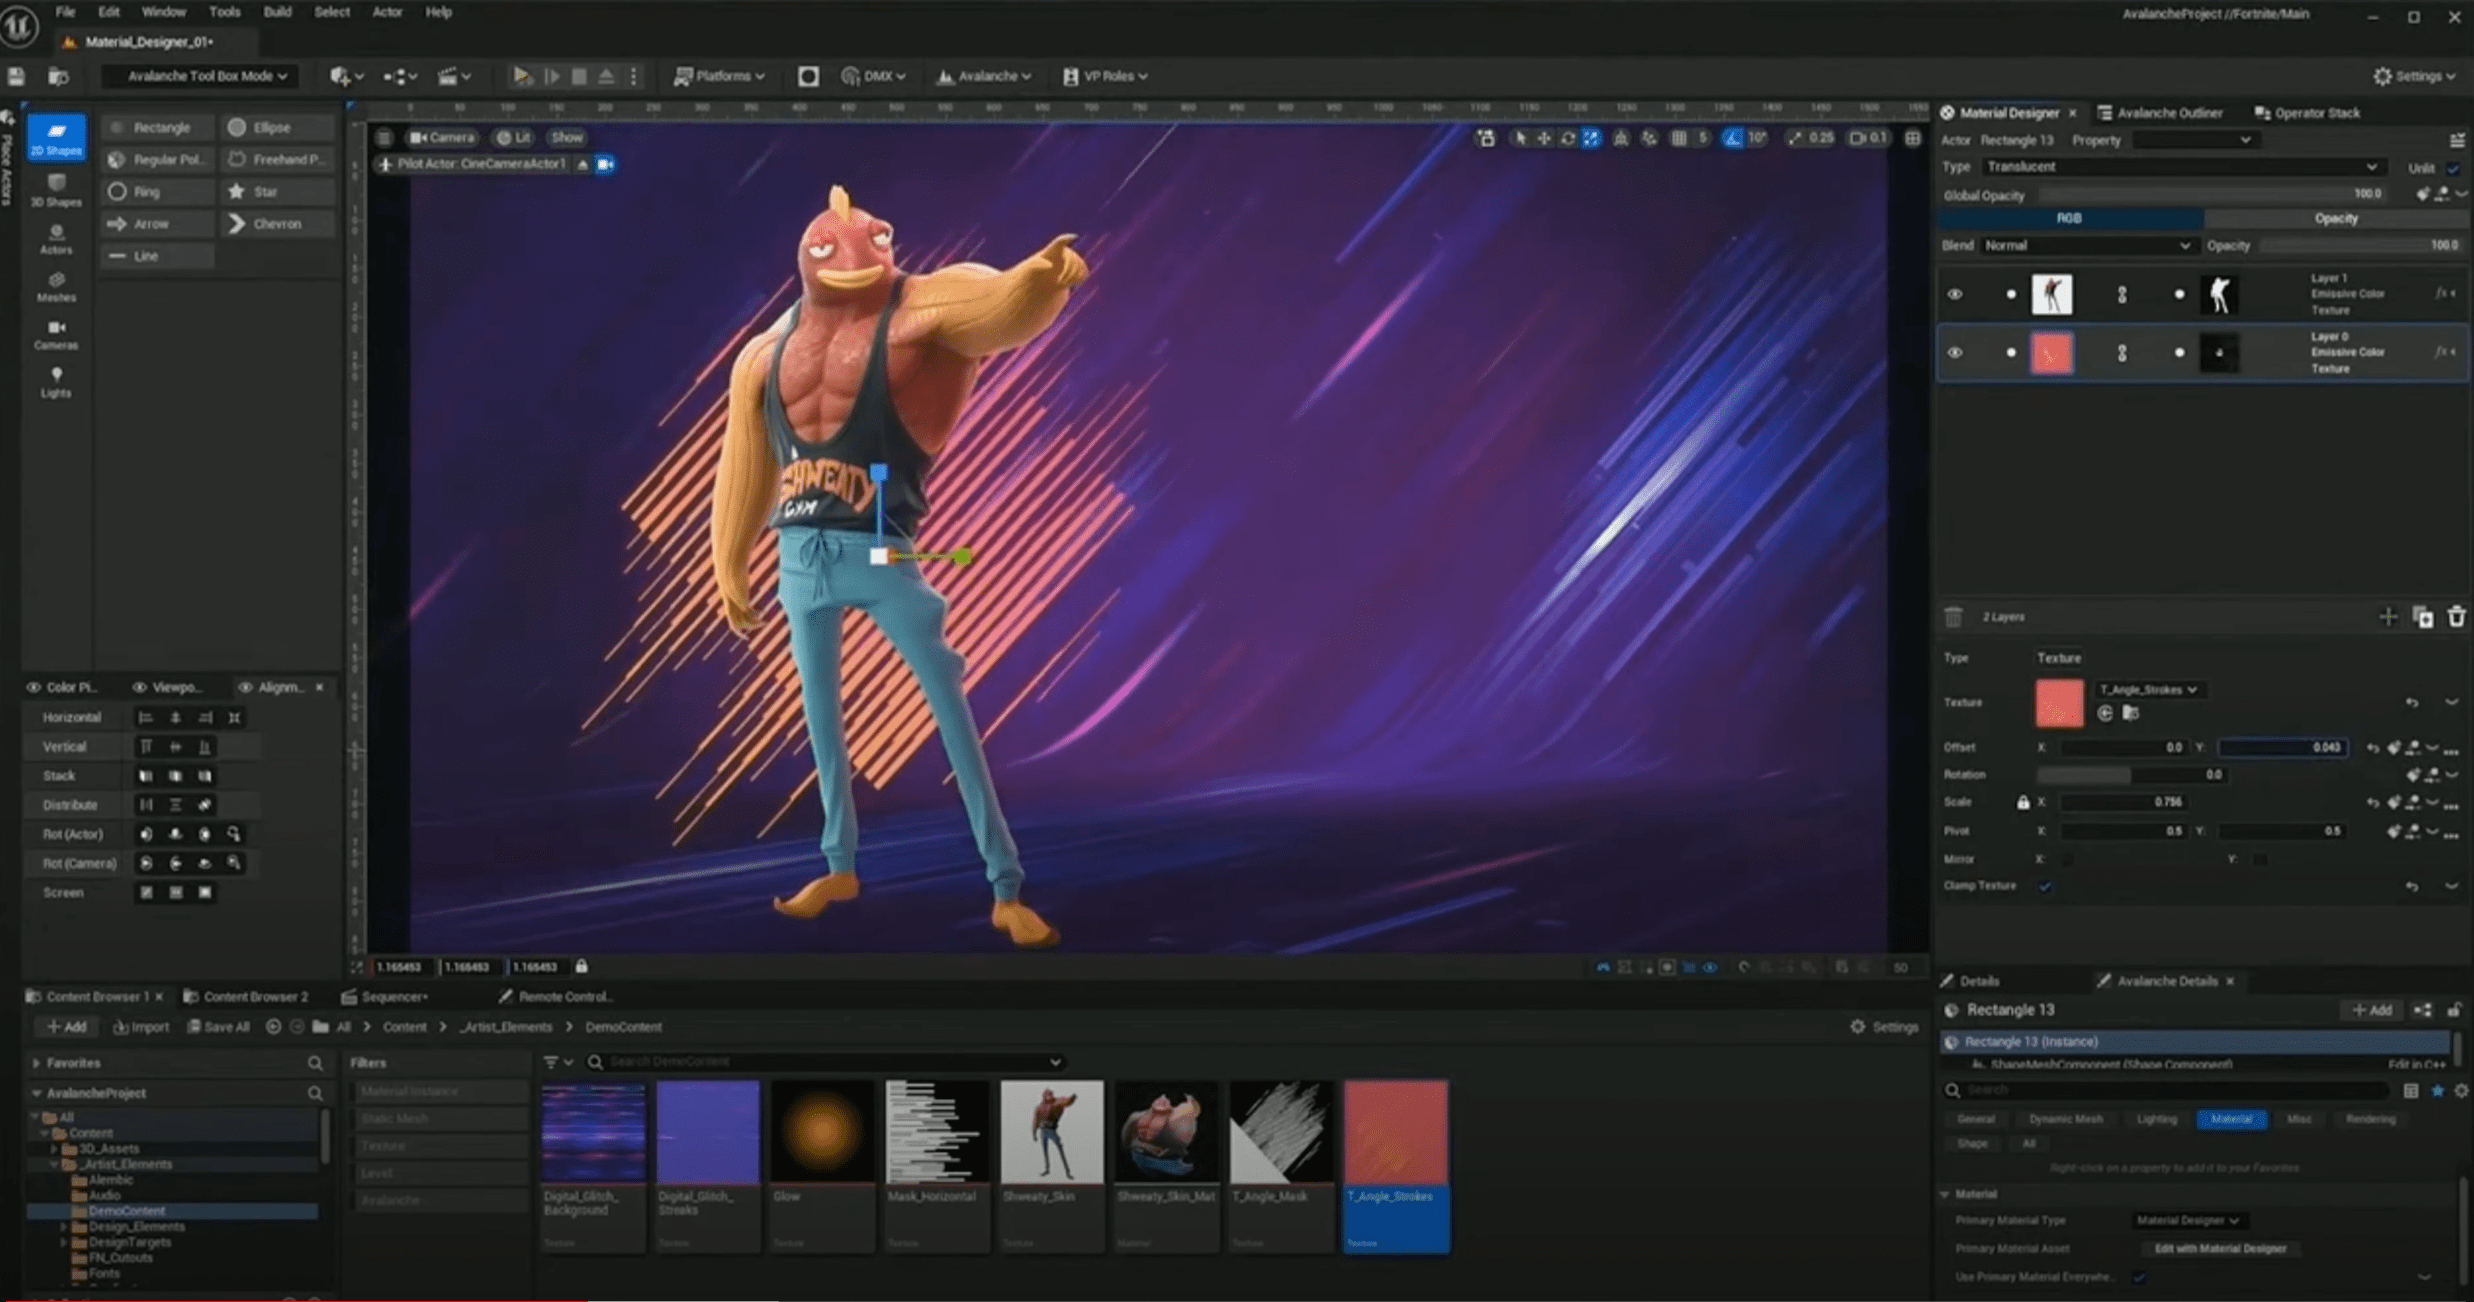Viewport: 2474px width, 1302px height.
Task: Toggle Layer 0 visibility eye
Action: point(1954,352)
